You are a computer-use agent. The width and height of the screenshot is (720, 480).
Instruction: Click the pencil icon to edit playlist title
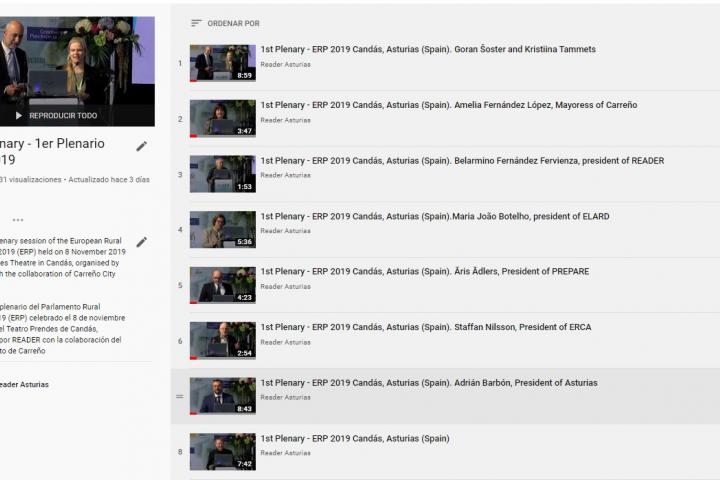[142, 146]
